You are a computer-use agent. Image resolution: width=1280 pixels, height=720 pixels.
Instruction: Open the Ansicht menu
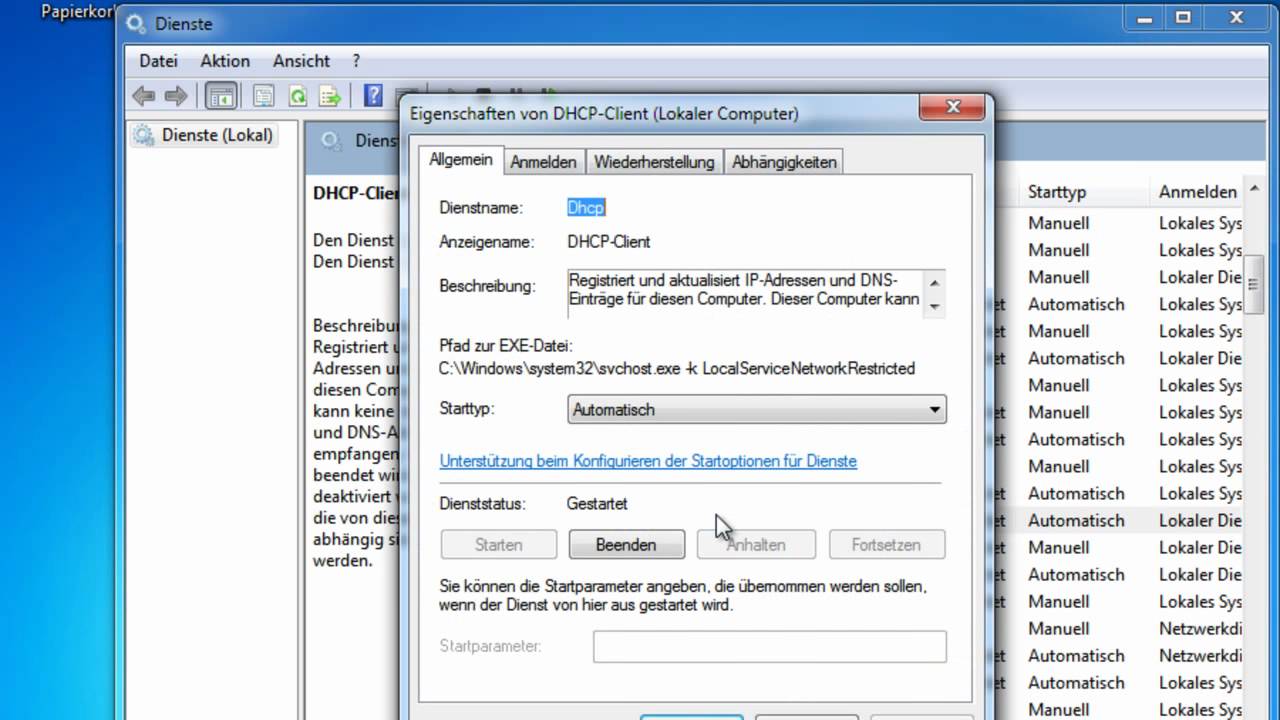click(x=301, y=61)
